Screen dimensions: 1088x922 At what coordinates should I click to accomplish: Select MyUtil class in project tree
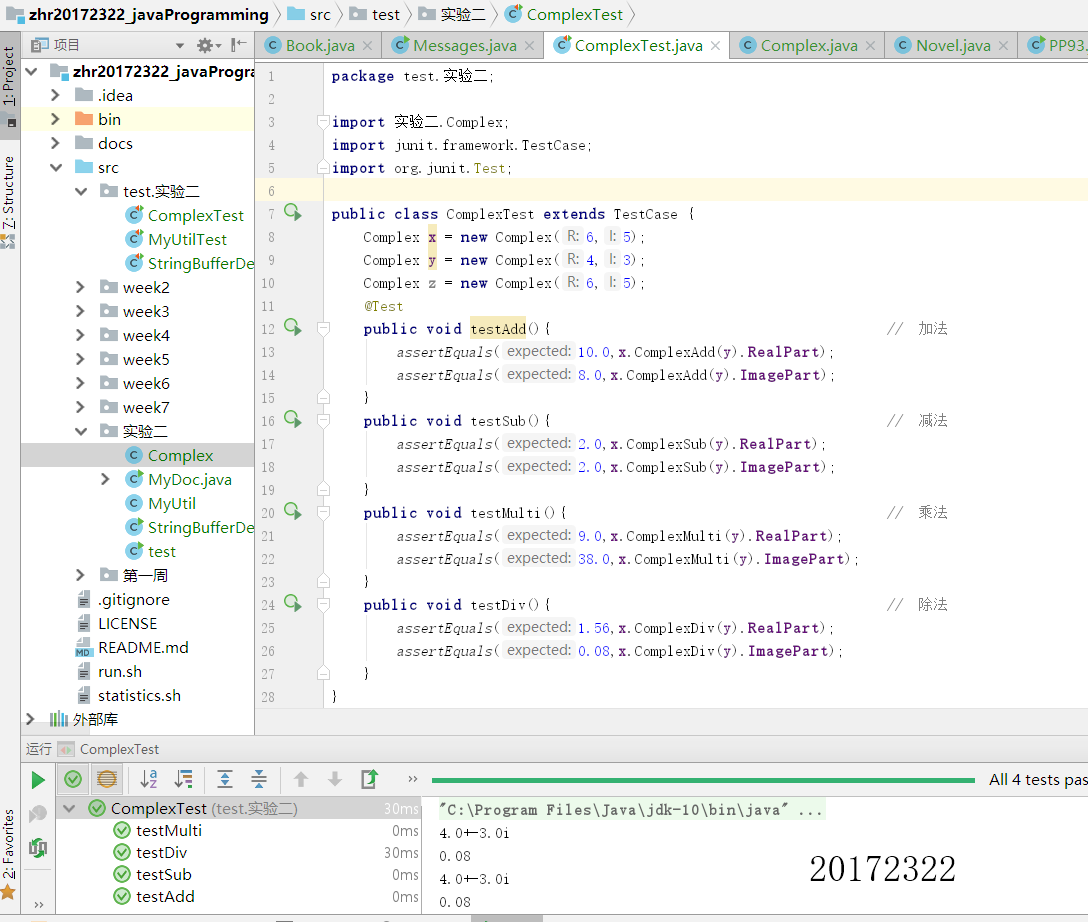161,504
